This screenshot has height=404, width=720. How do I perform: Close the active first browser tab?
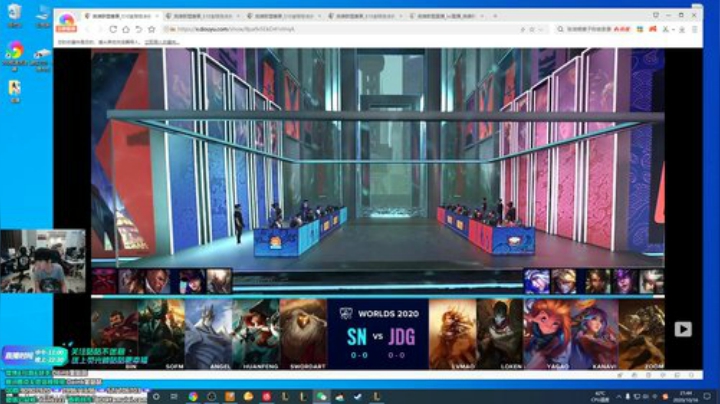pyautogui.click(x=157, y=16)
